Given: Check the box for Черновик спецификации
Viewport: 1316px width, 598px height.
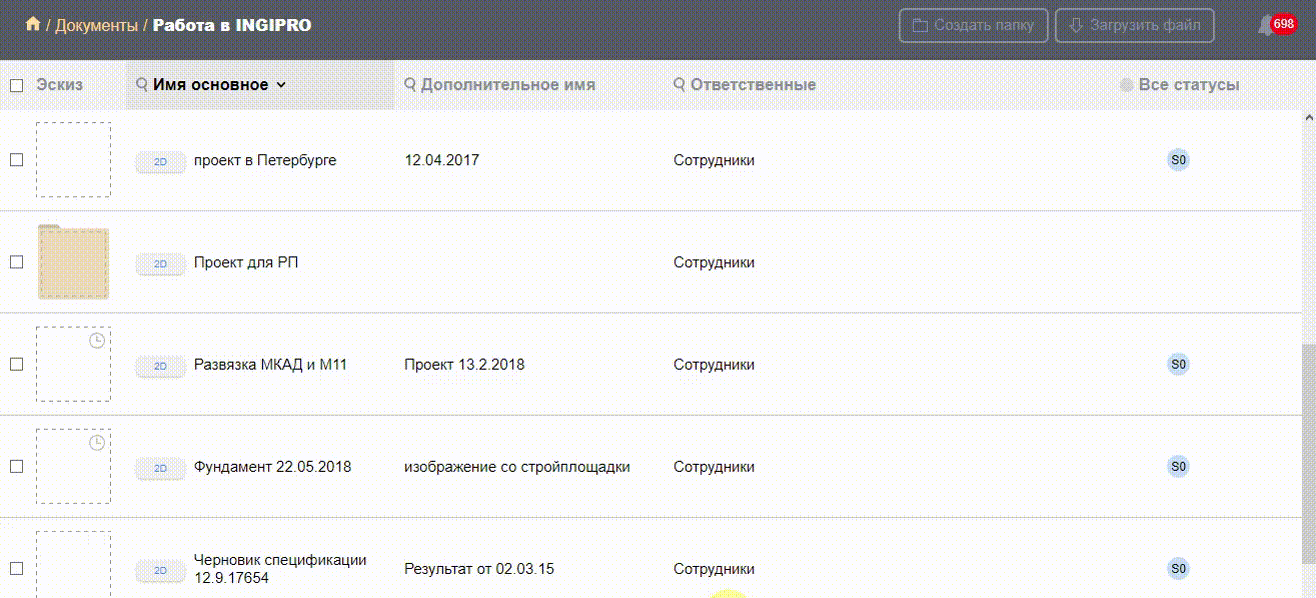Looking at the screenshot, I should pos(16,568).
